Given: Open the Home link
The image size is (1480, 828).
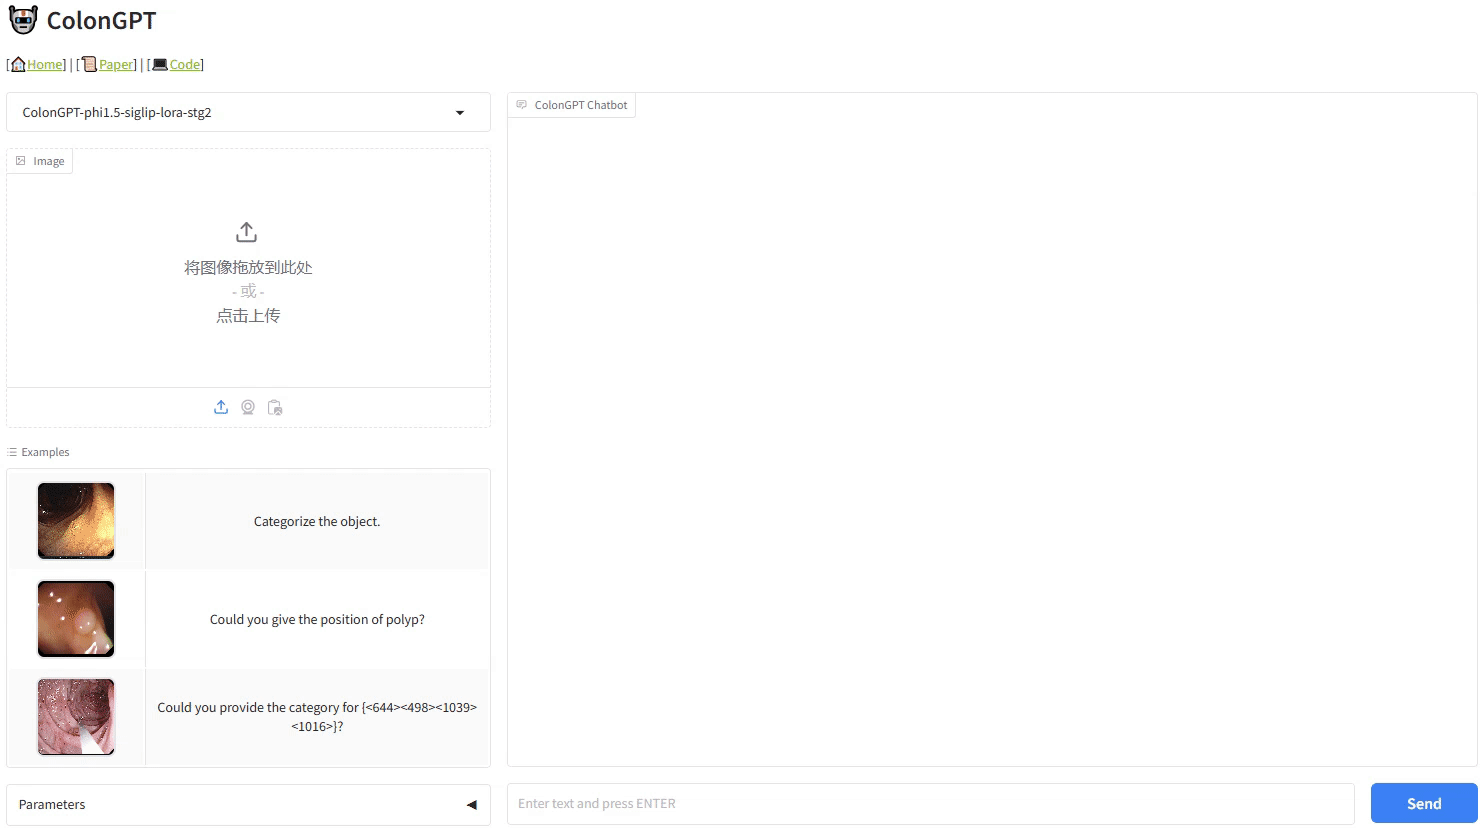Looking at the screenshot, I should click(x=44, y=64).
